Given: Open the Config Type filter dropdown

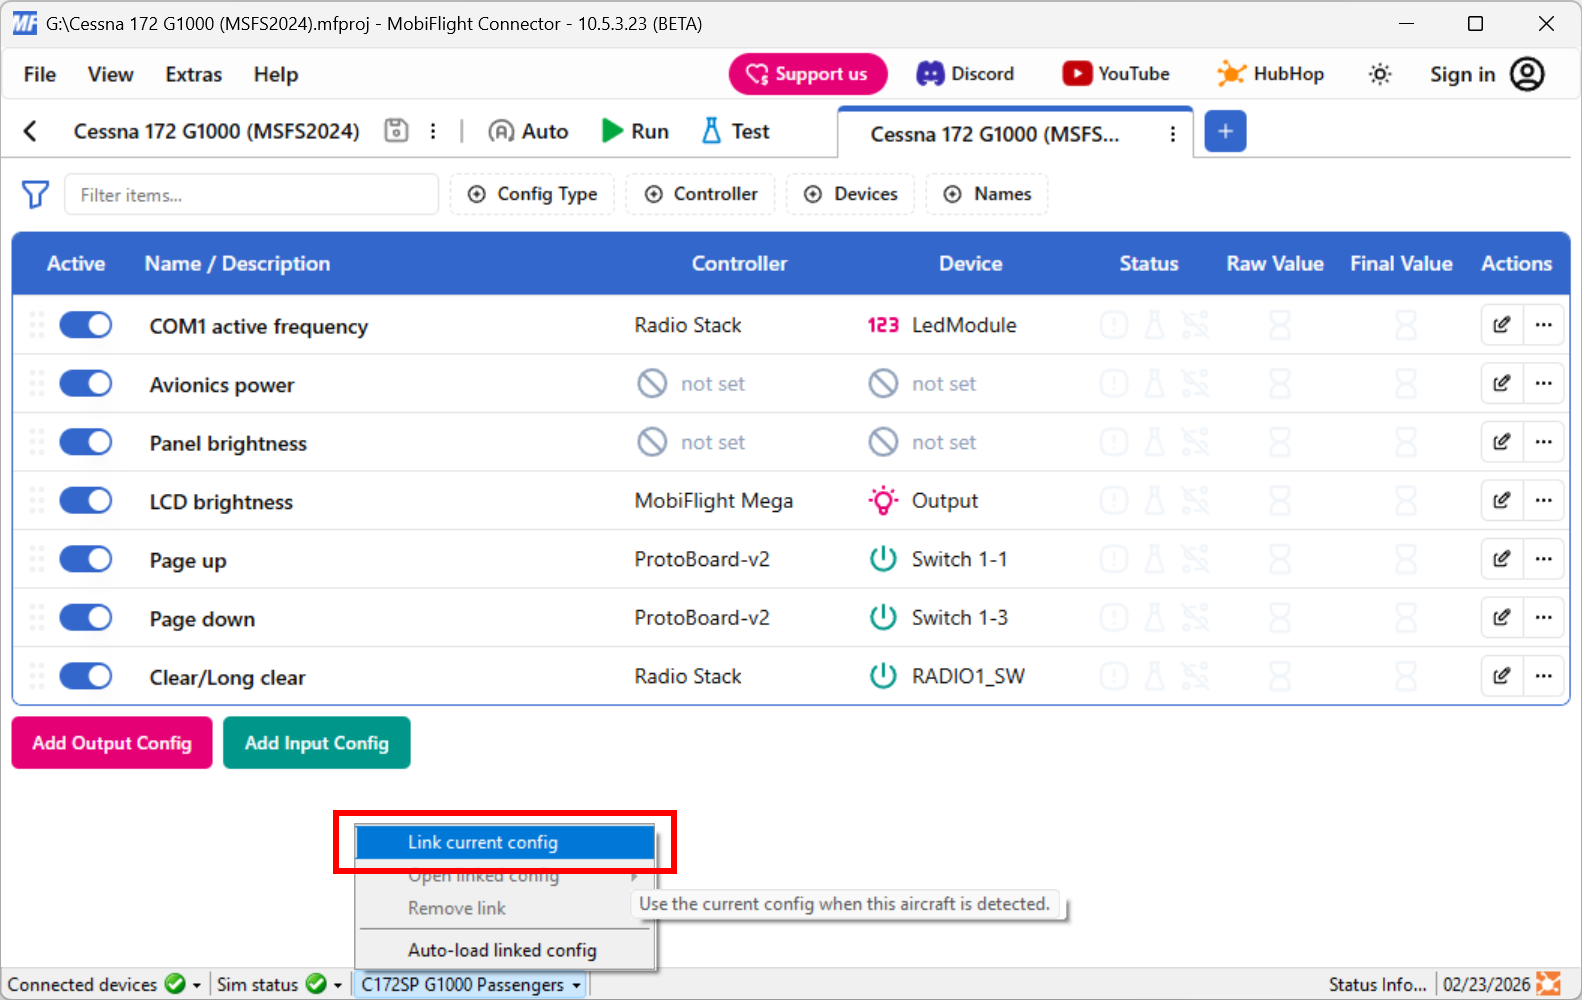Looking at the screenshot, I should pyautogui.click(x=532, y=194).
